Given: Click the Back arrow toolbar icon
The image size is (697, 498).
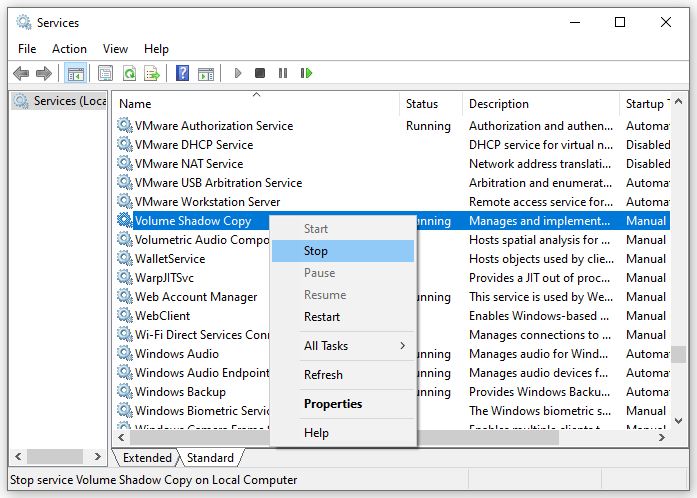Looking at the screenshot, I should point(21,73).
